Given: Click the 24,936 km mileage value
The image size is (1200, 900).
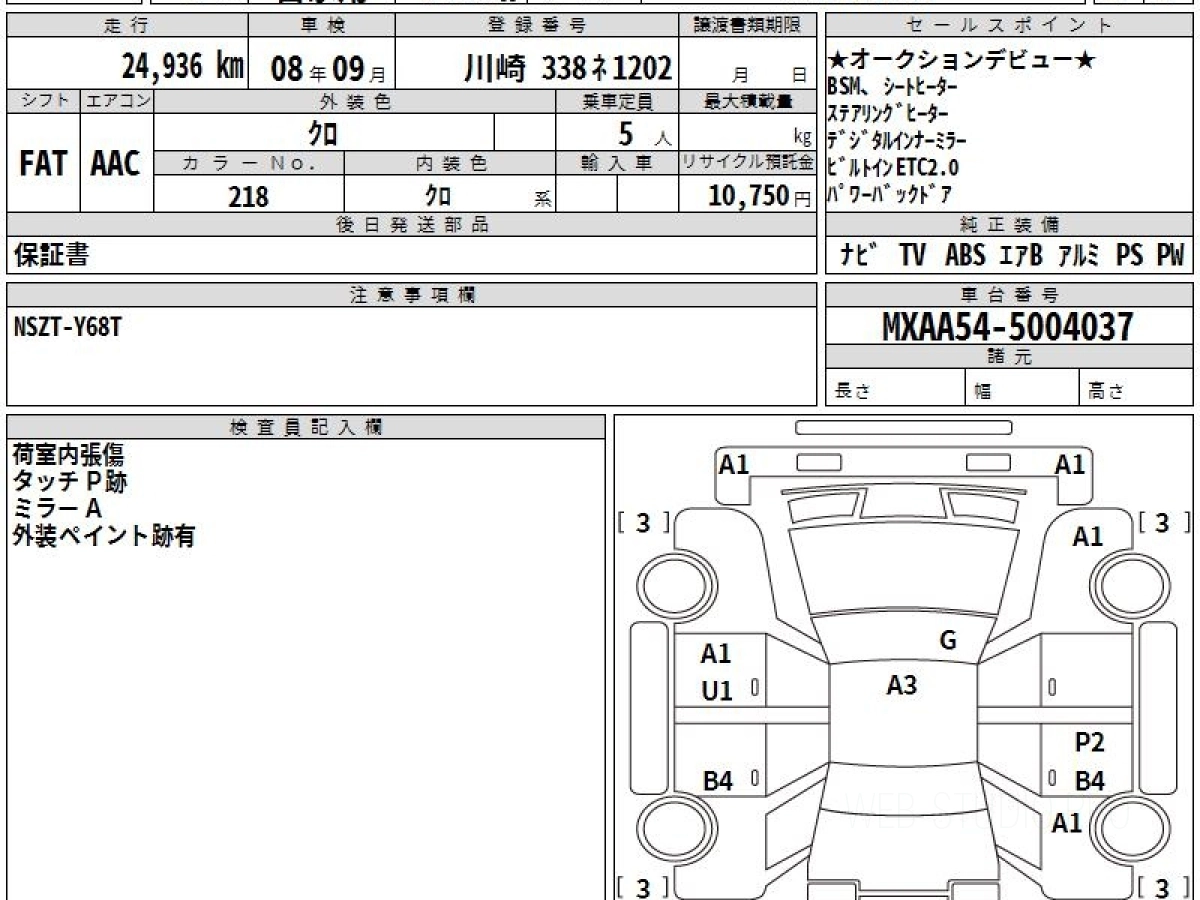Looking at the screenshot, I should pyautogui.click(x=182, y=67).
